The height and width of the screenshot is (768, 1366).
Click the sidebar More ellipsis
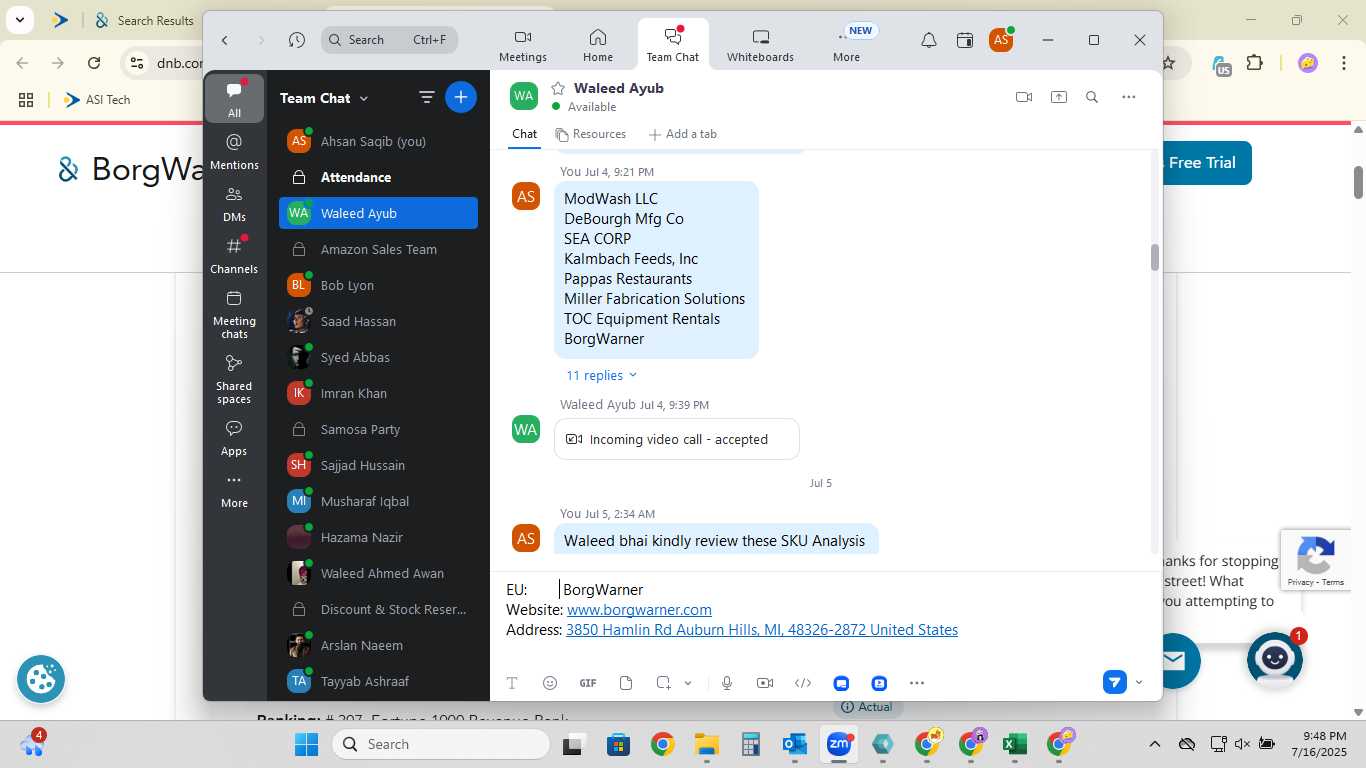[234, 489]
